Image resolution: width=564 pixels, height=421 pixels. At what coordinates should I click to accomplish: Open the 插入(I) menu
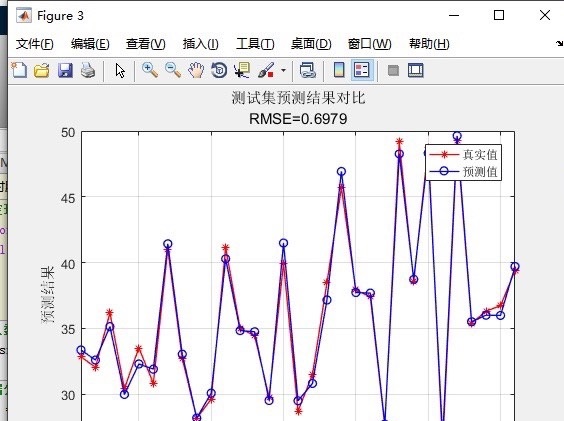click(200, 44)
